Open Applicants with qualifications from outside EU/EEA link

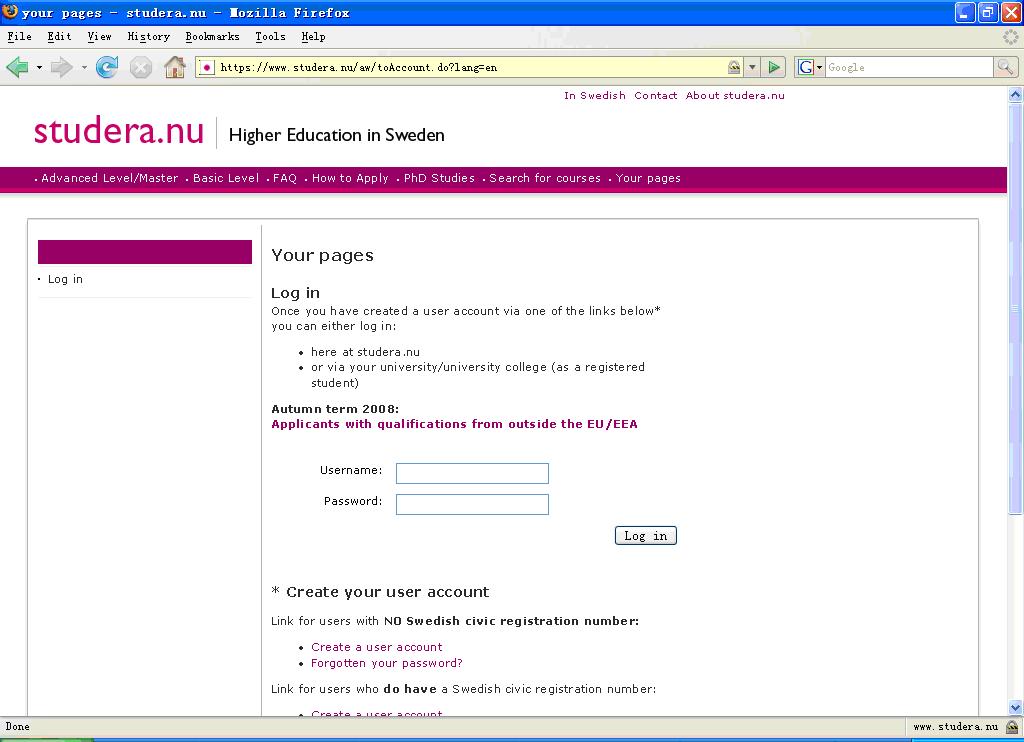pyautogui.click(x=455, y=424)
